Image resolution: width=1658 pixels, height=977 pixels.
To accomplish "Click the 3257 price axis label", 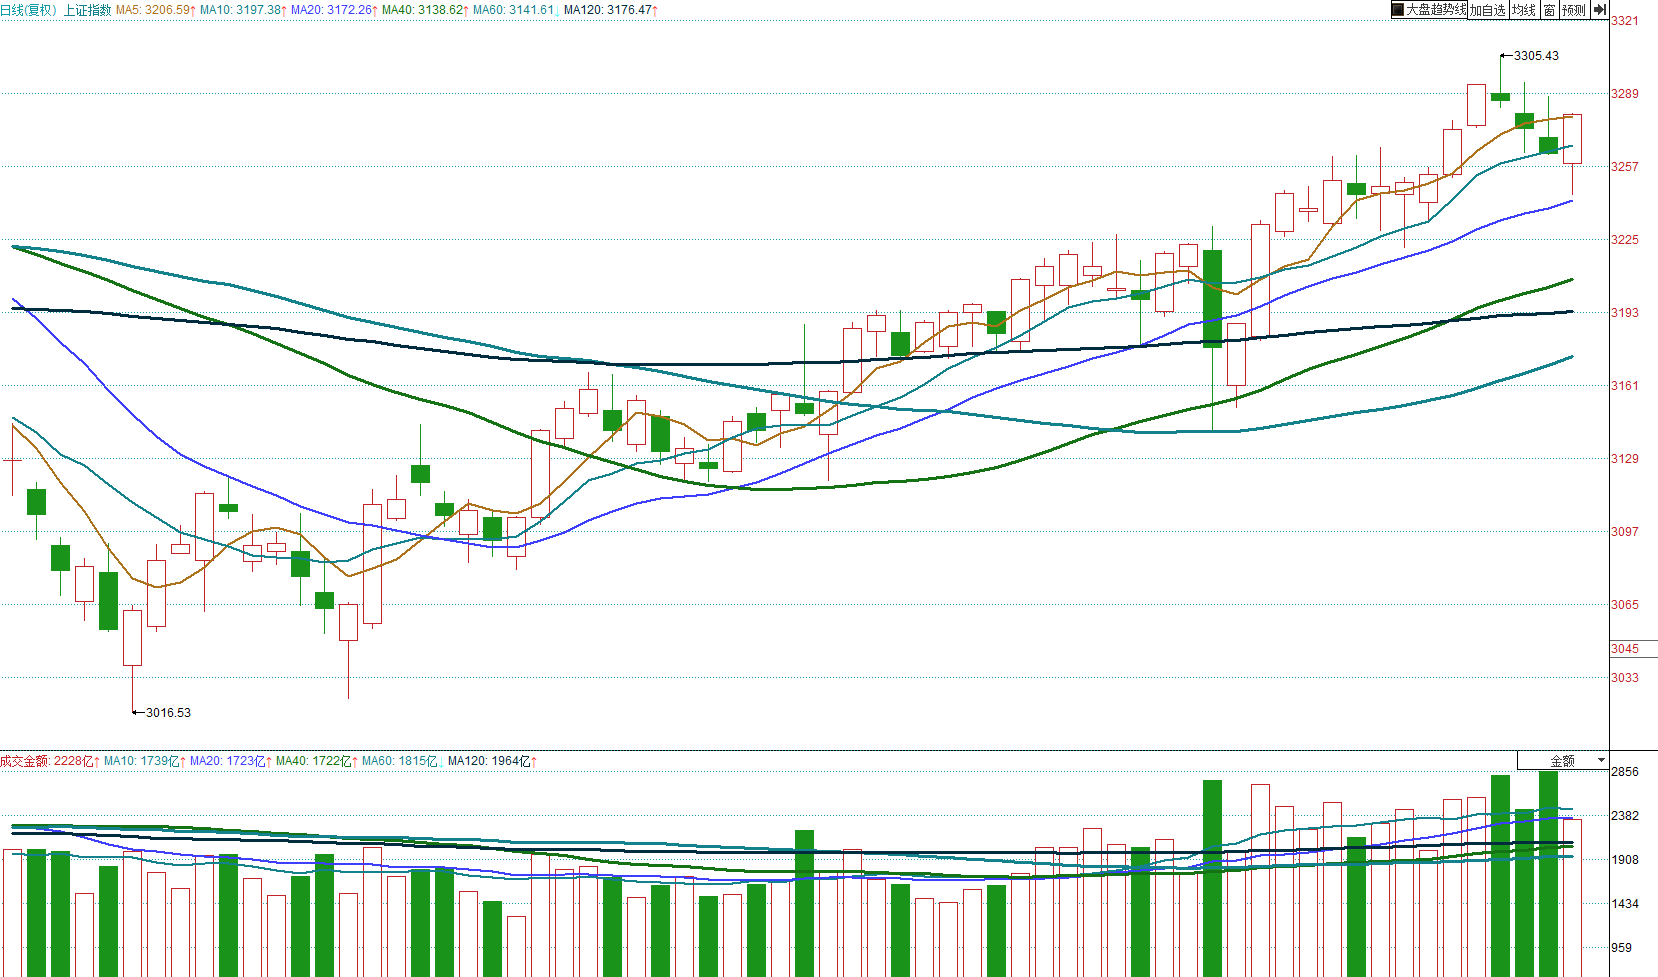I will click(x=1625, y=167).
